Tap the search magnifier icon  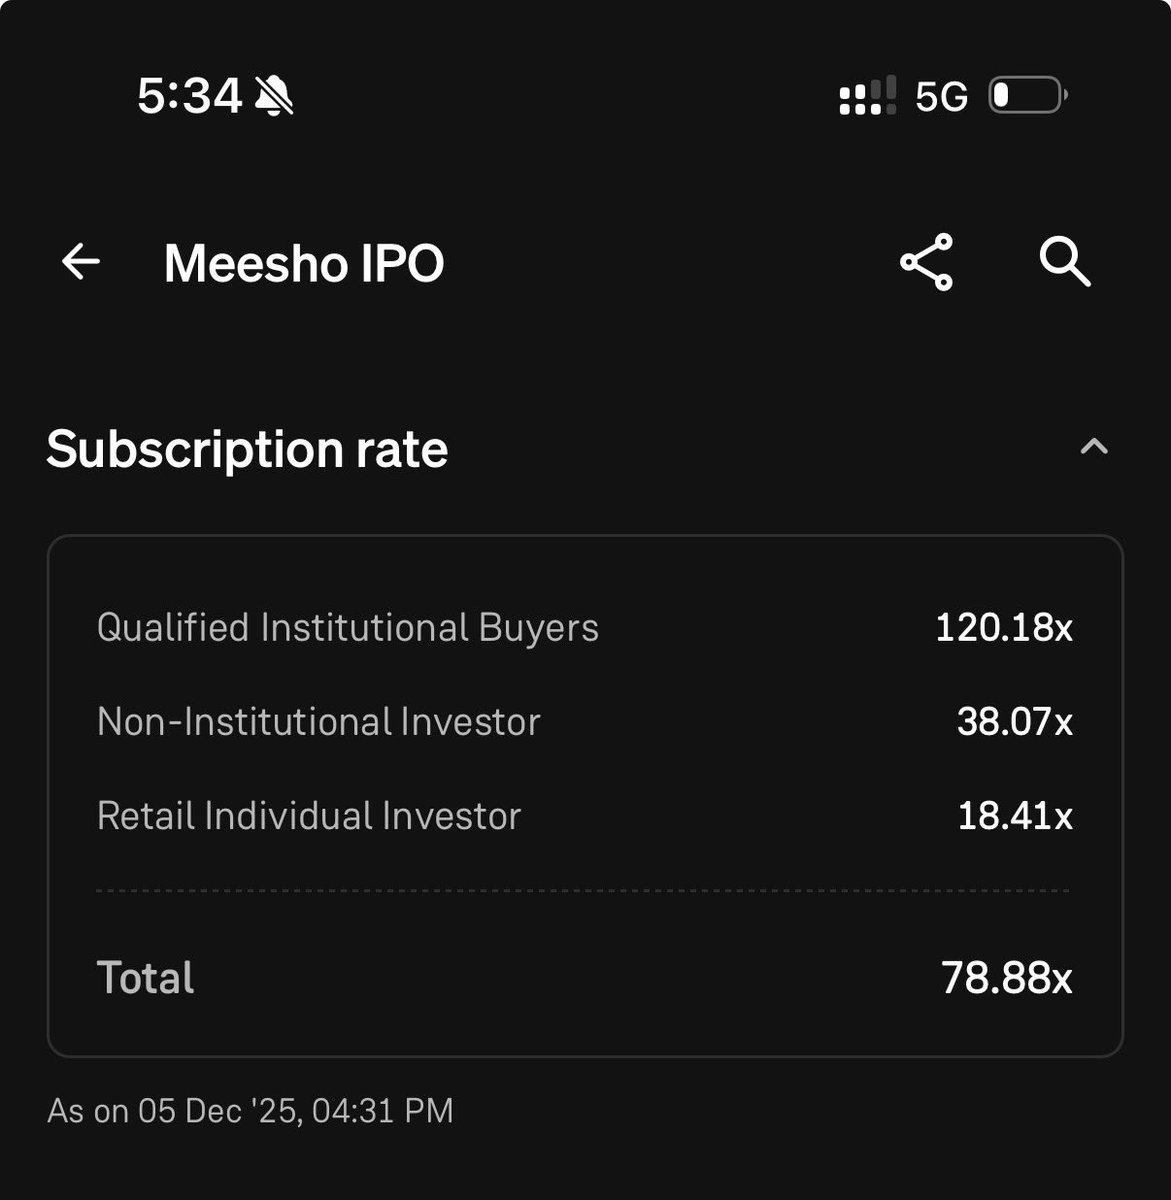tap(1064, 262)
